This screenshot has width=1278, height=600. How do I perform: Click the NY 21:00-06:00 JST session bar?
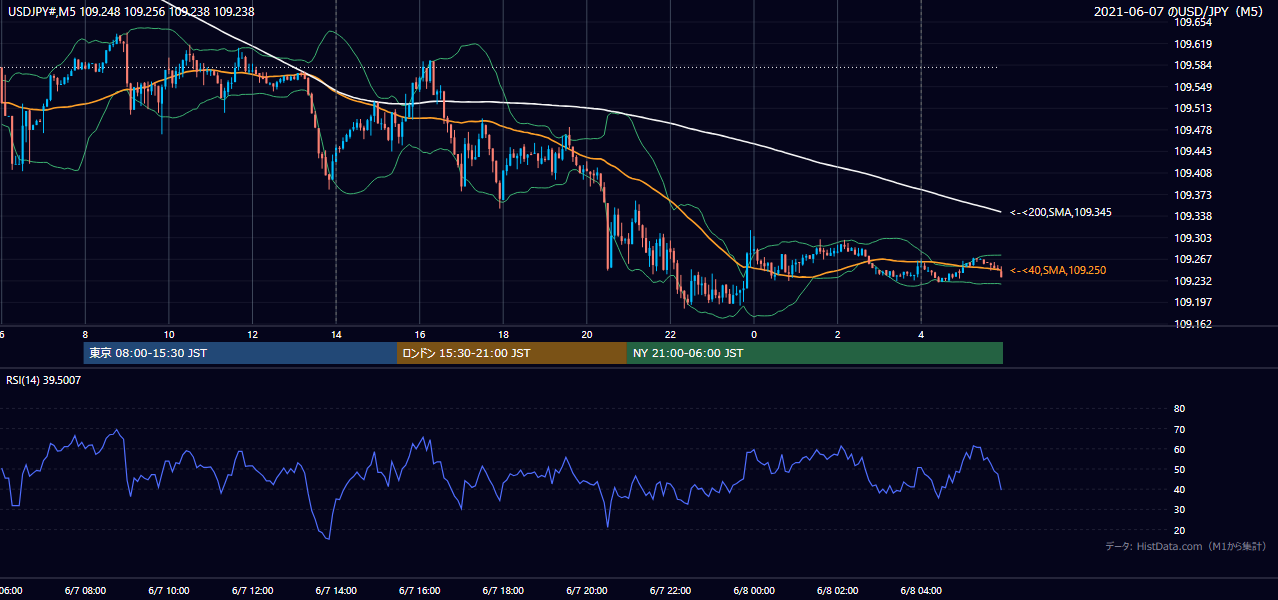[815, 353]
